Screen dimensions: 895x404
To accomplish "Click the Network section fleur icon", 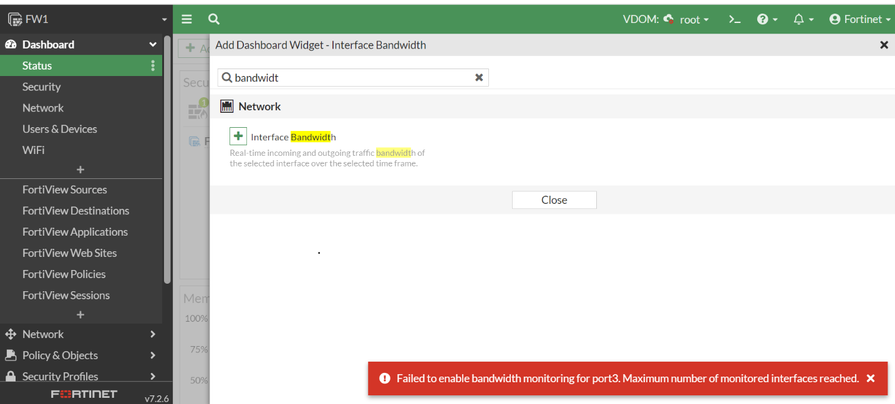I will tap(10, 334).
